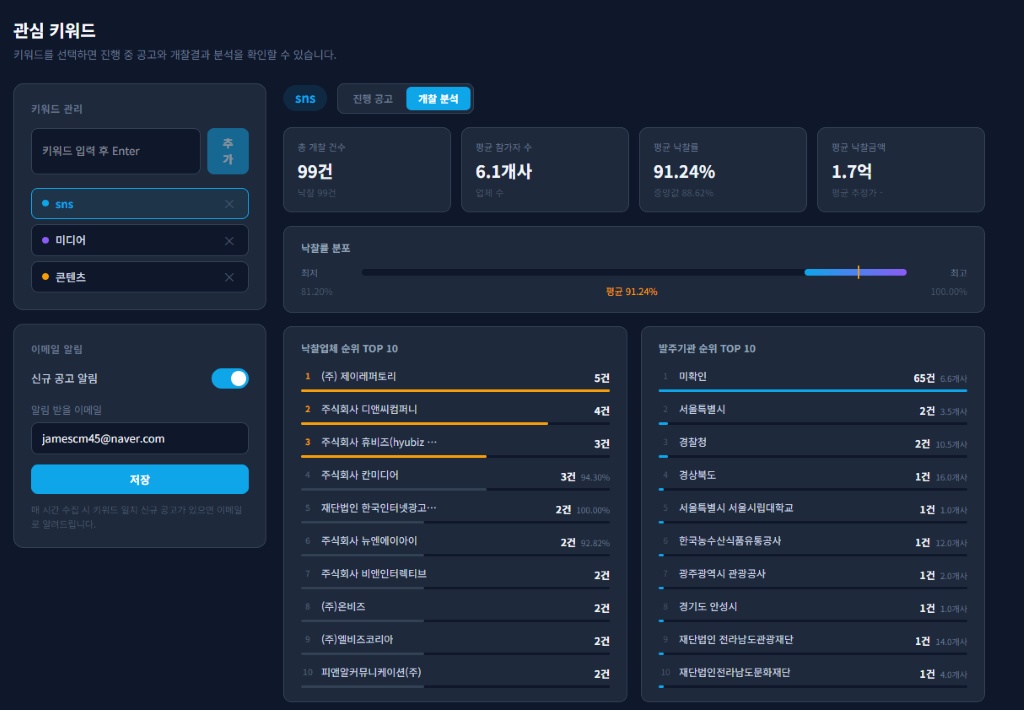The width and height of the screenshot is (1024, 710).
Task: Remove the 콘텐츠 keyword via X icon
Action: pyautogui.click(x=229, y=277)
